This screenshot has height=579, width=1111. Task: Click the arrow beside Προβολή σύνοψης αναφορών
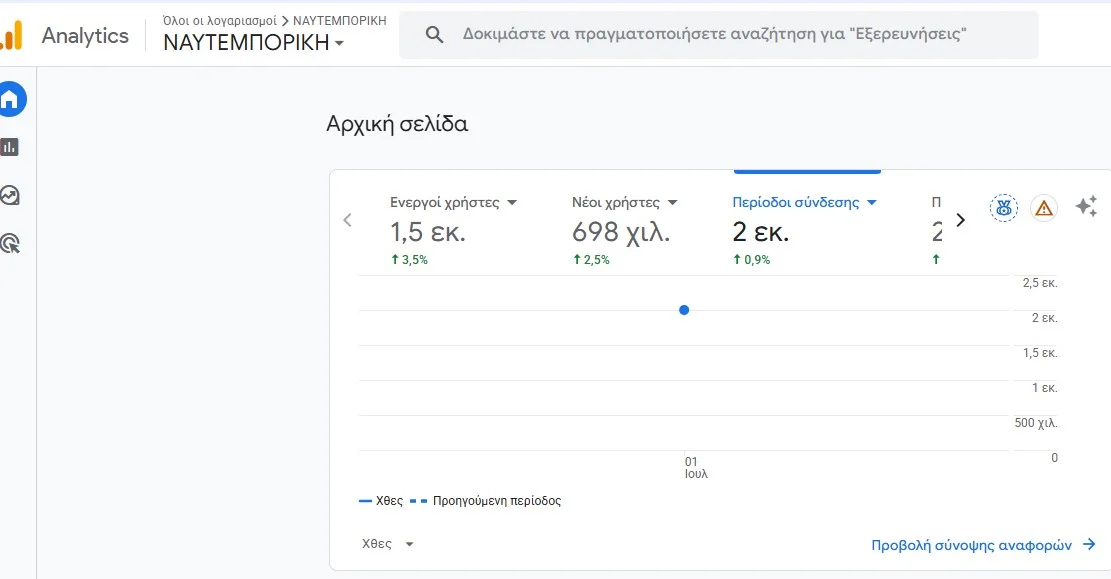(1089, 544)
